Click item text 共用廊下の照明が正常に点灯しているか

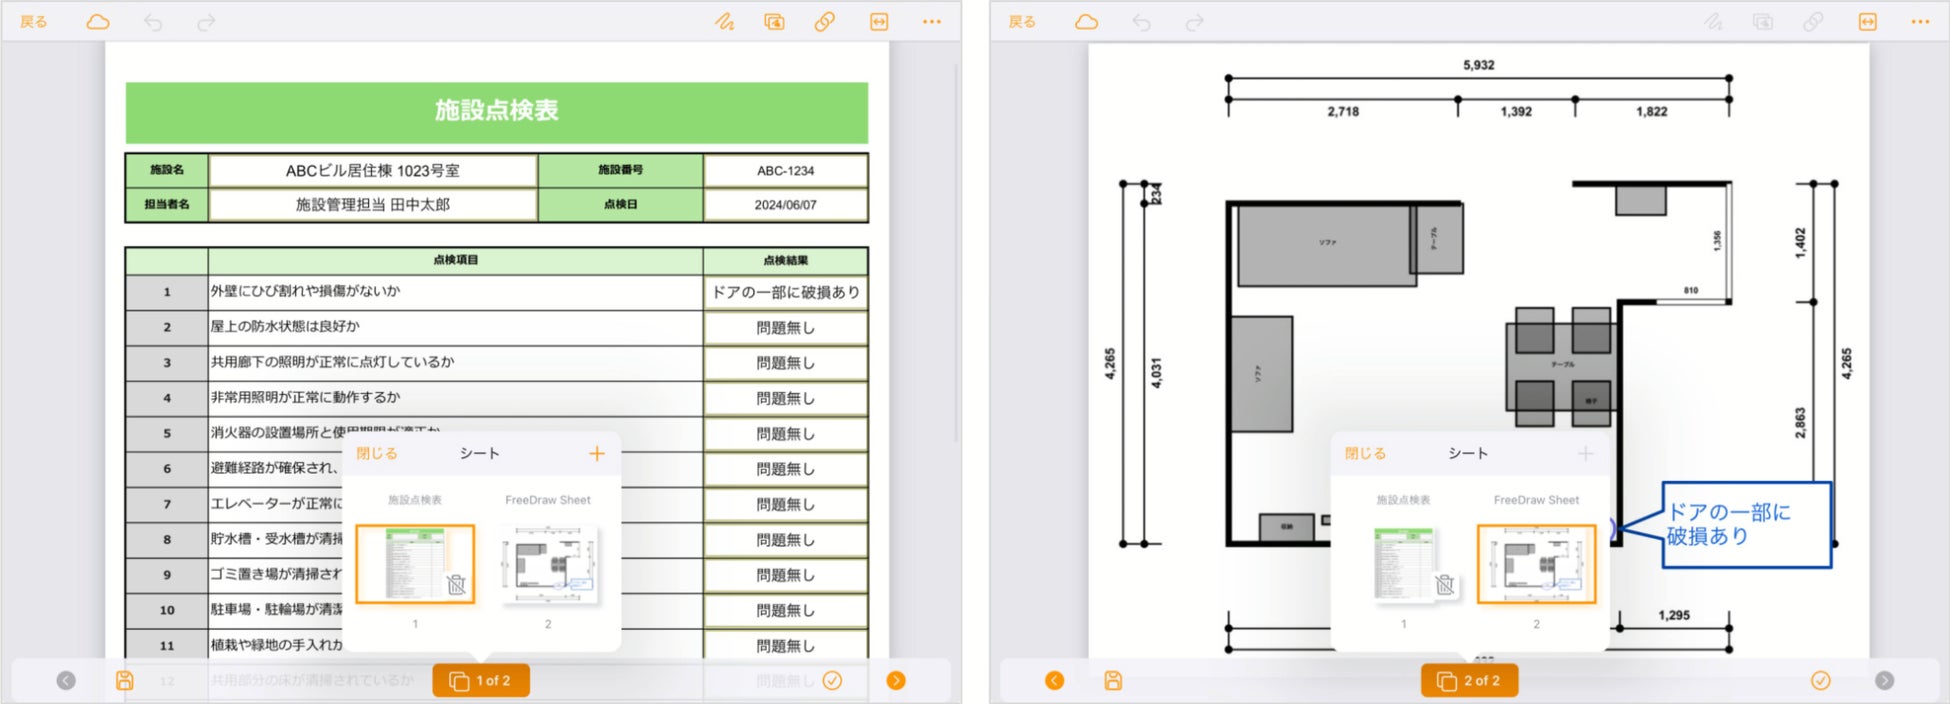[x=332, y=362]
